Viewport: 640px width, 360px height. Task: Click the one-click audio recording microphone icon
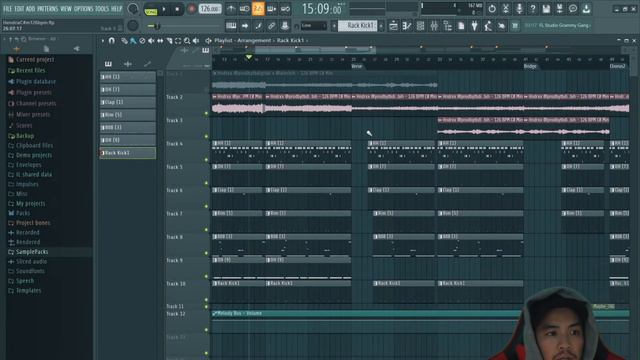[519, 9]
